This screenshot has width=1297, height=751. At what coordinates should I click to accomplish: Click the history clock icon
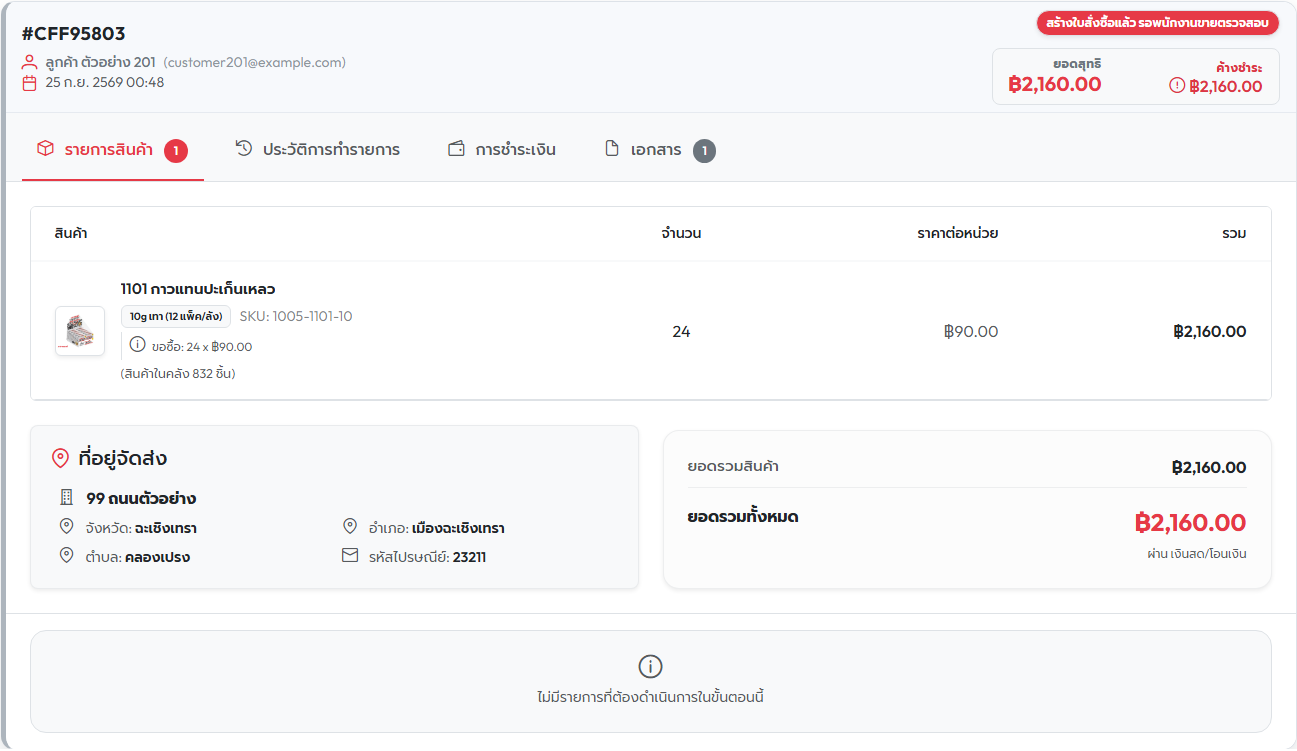point(244,149)
